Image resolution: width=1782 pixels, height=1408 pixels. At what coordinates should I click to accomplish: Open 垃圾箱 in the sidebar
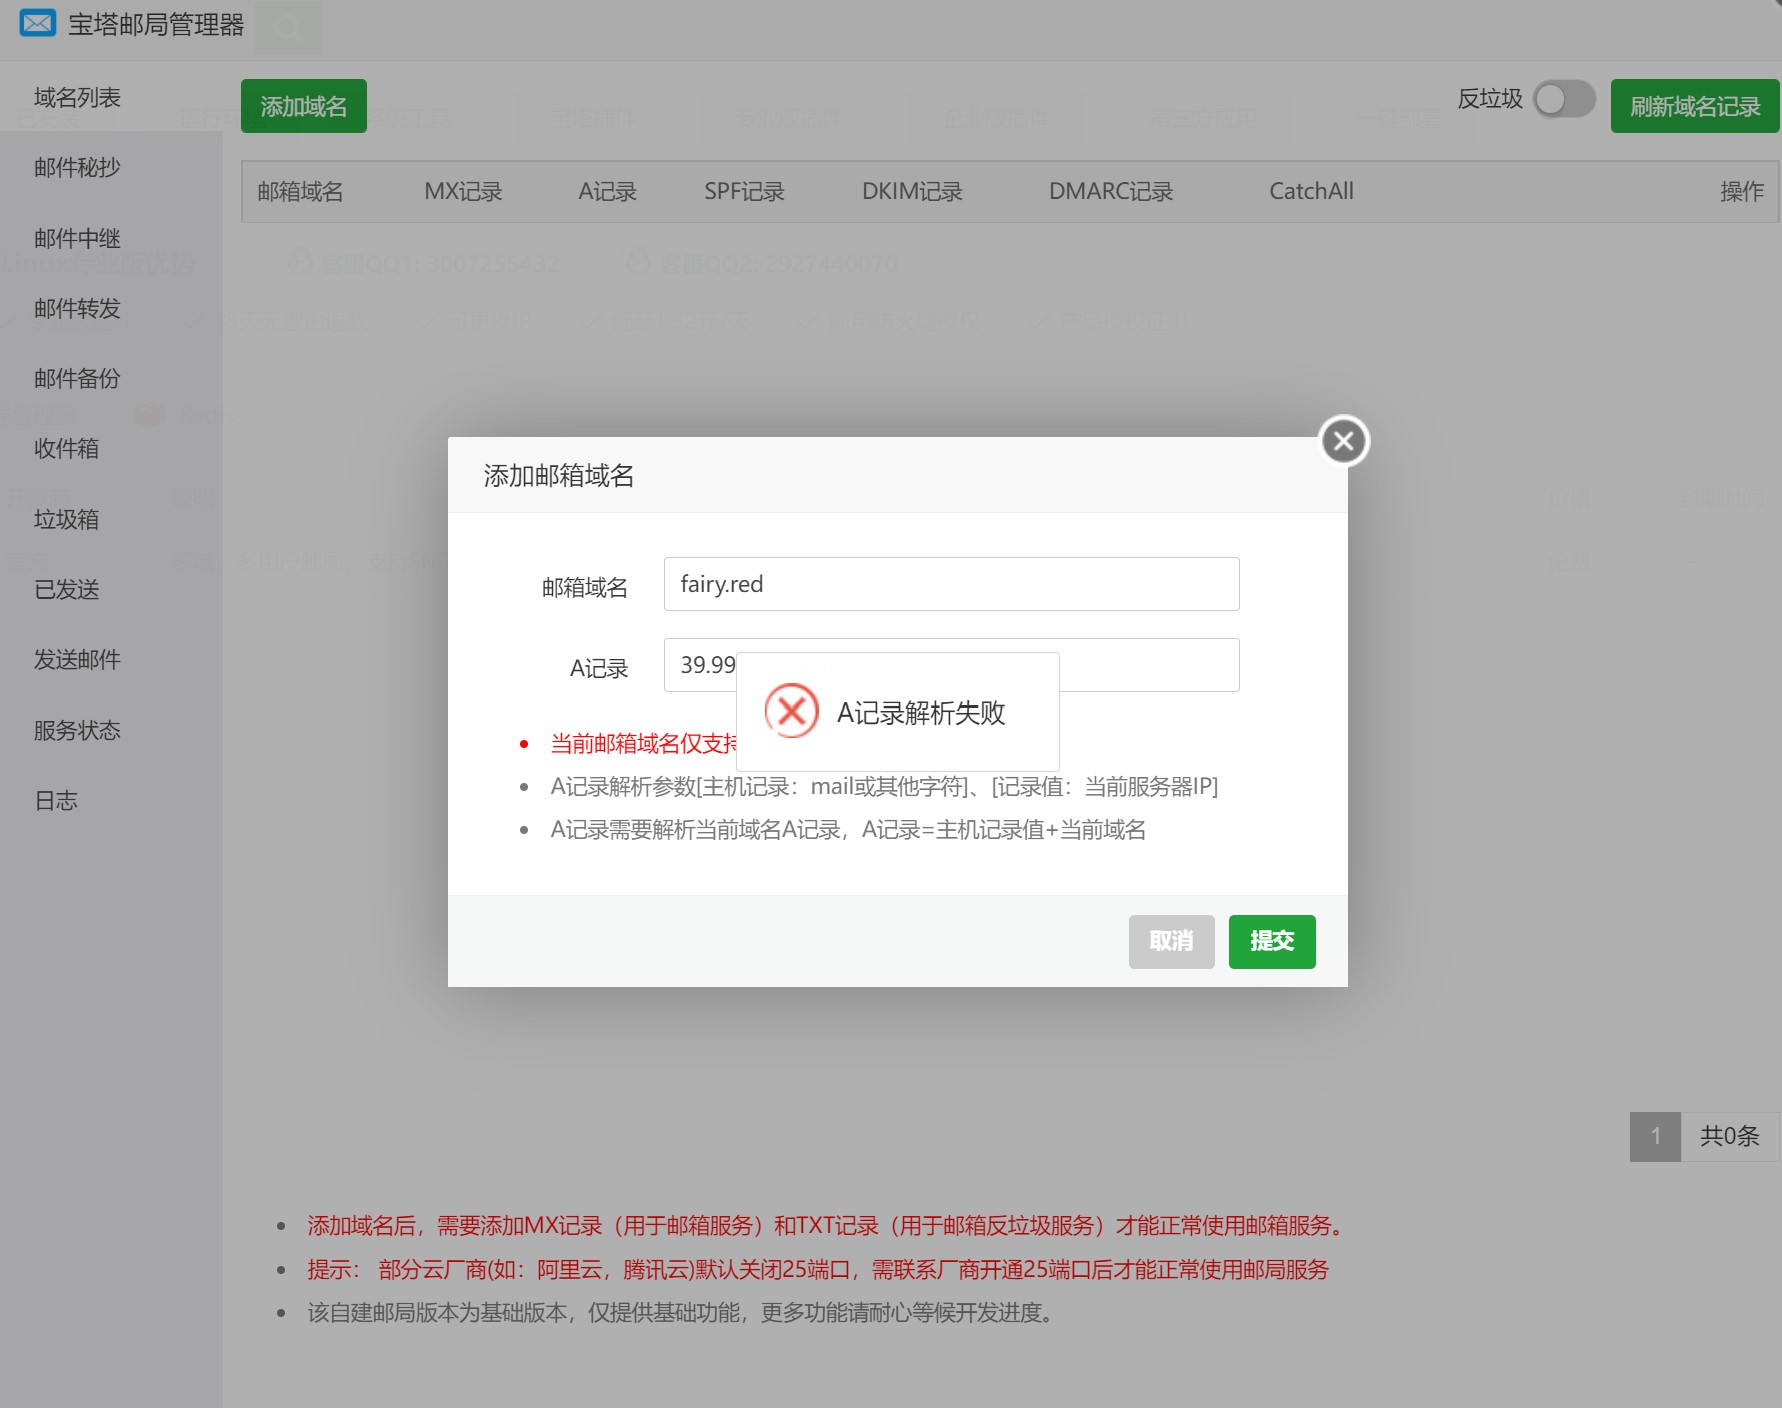point(66,519)
